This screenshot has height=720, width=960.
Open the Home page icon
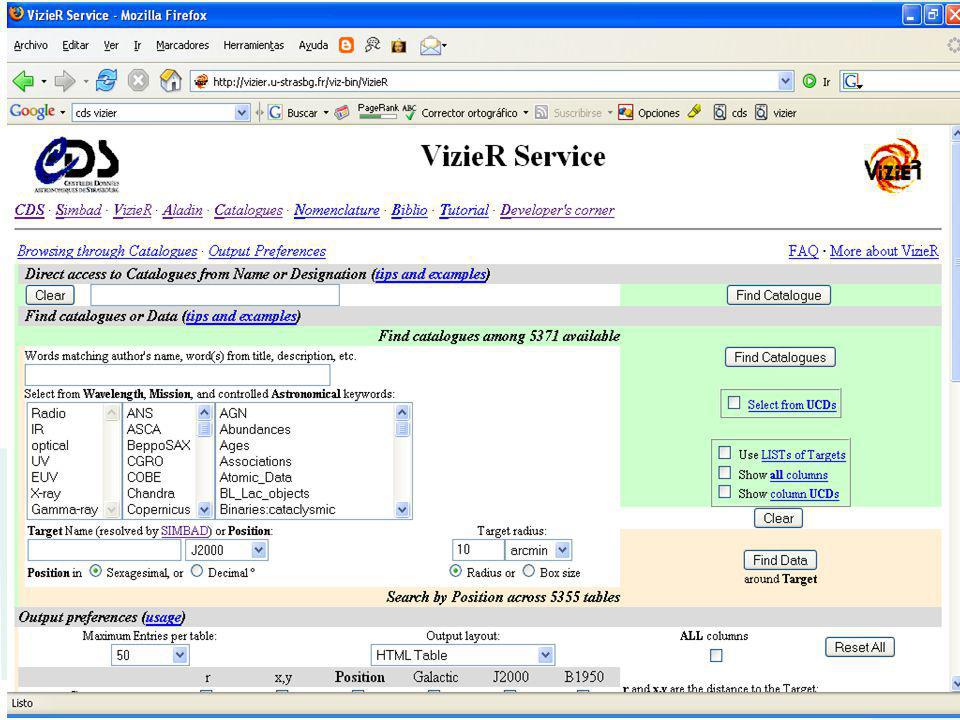pyautogui.click(x=170, y=81)
